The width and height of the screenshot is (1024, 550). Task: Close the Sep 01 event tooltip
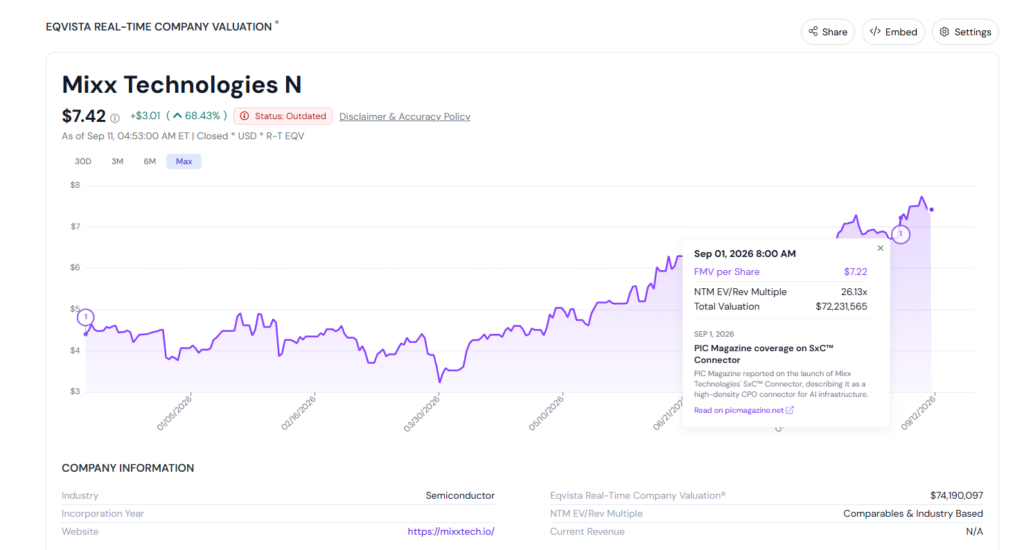coord(880,248)
